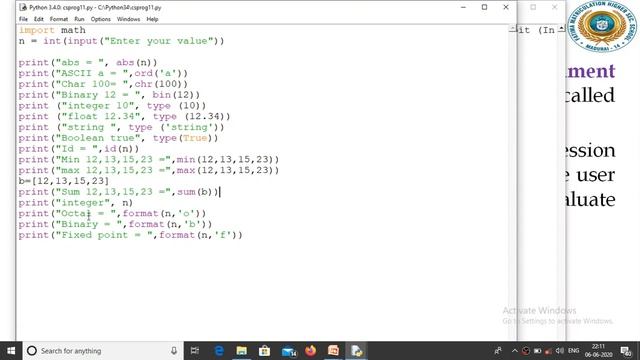Open File Explorer from the taskbar
The width and height of the screenshot is (640, 360).
click(x=242, y=351)
